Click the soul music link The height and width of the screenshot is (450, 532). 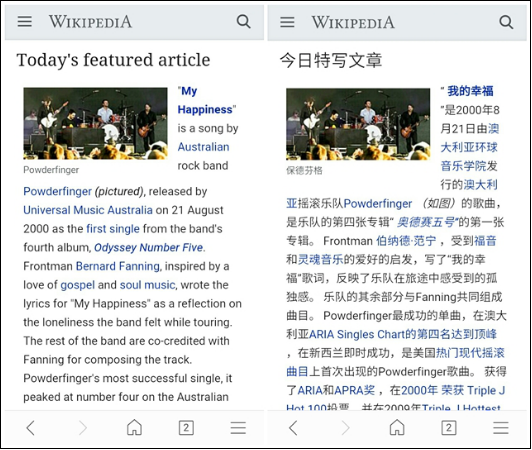click(x=147, y=285)
